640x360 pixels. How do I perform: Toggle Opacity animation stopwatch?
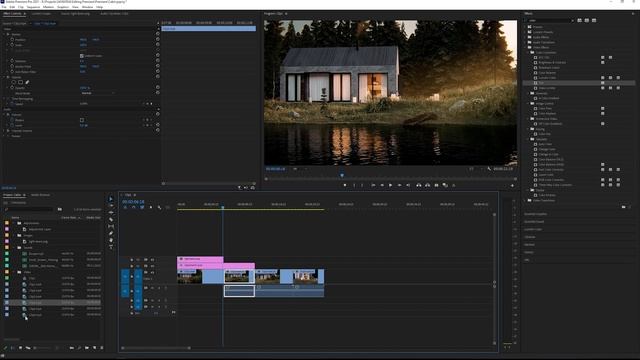tap(12, 88)
